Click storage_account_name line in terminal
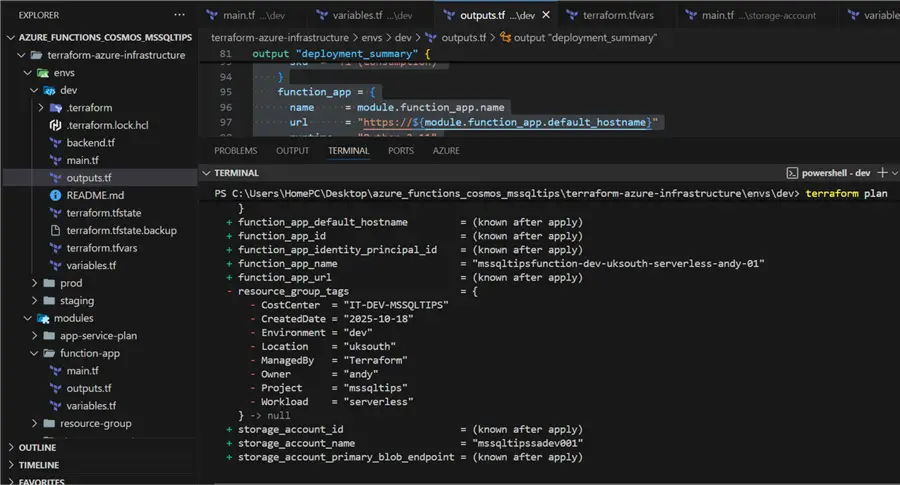The width and height of the screenshot is (900, 485). (405, 443)
